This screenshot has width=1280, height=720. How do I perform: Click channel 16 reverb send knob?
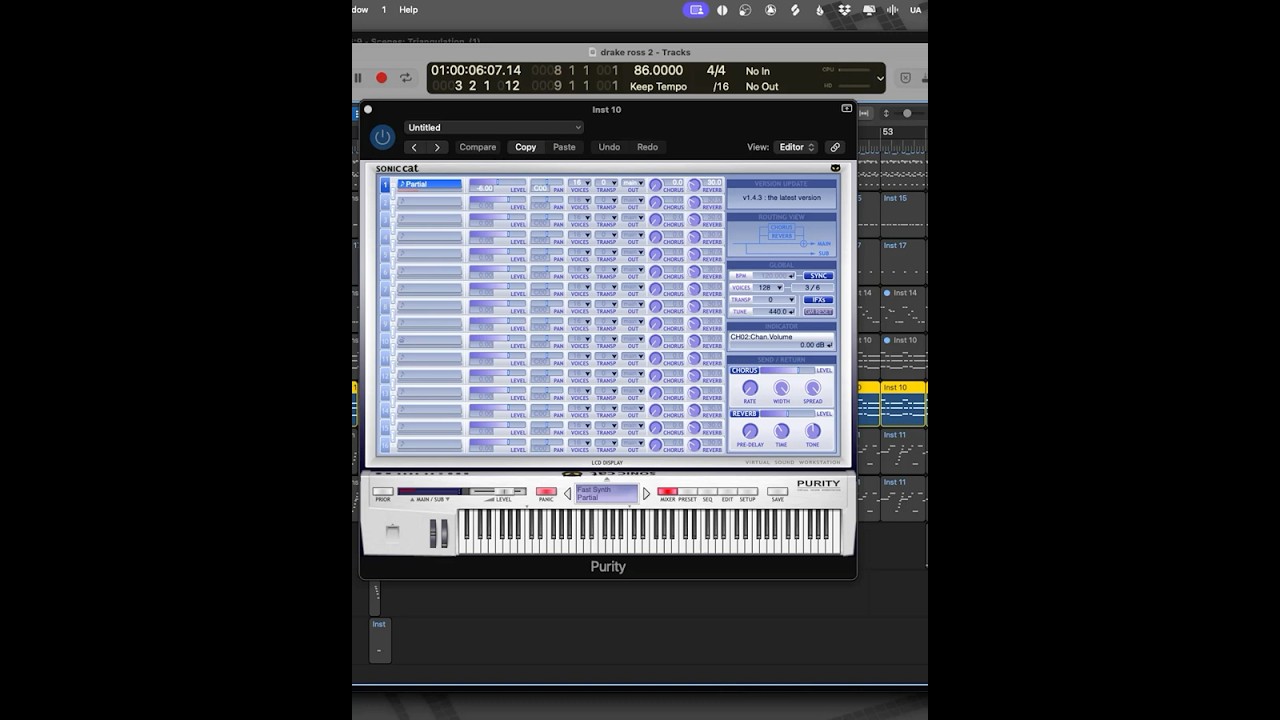click(694, 445)
